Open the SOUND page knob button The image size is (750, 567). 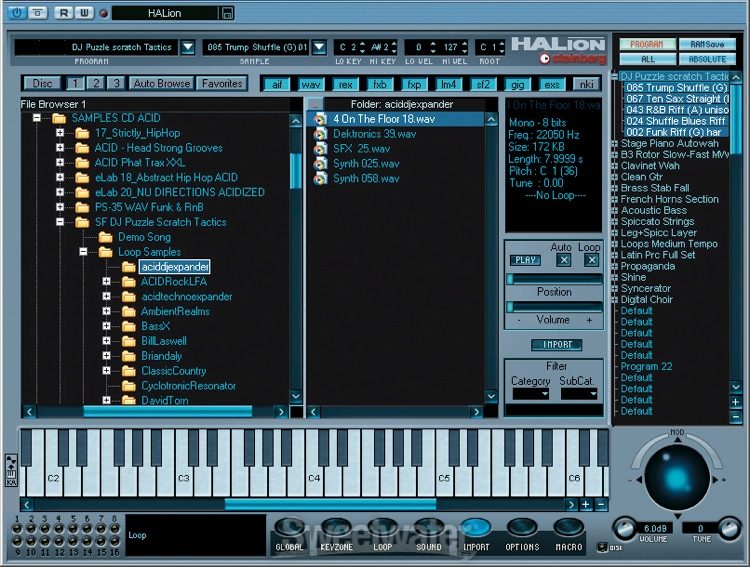tap(429, 529)
